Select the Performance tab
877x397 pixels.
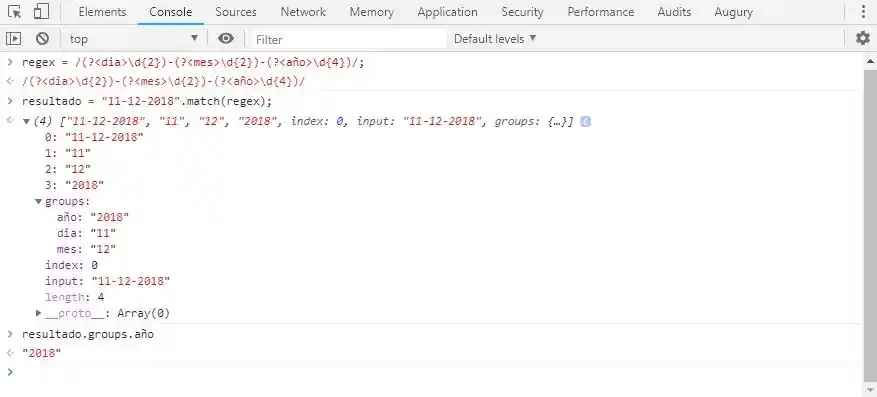601,12
